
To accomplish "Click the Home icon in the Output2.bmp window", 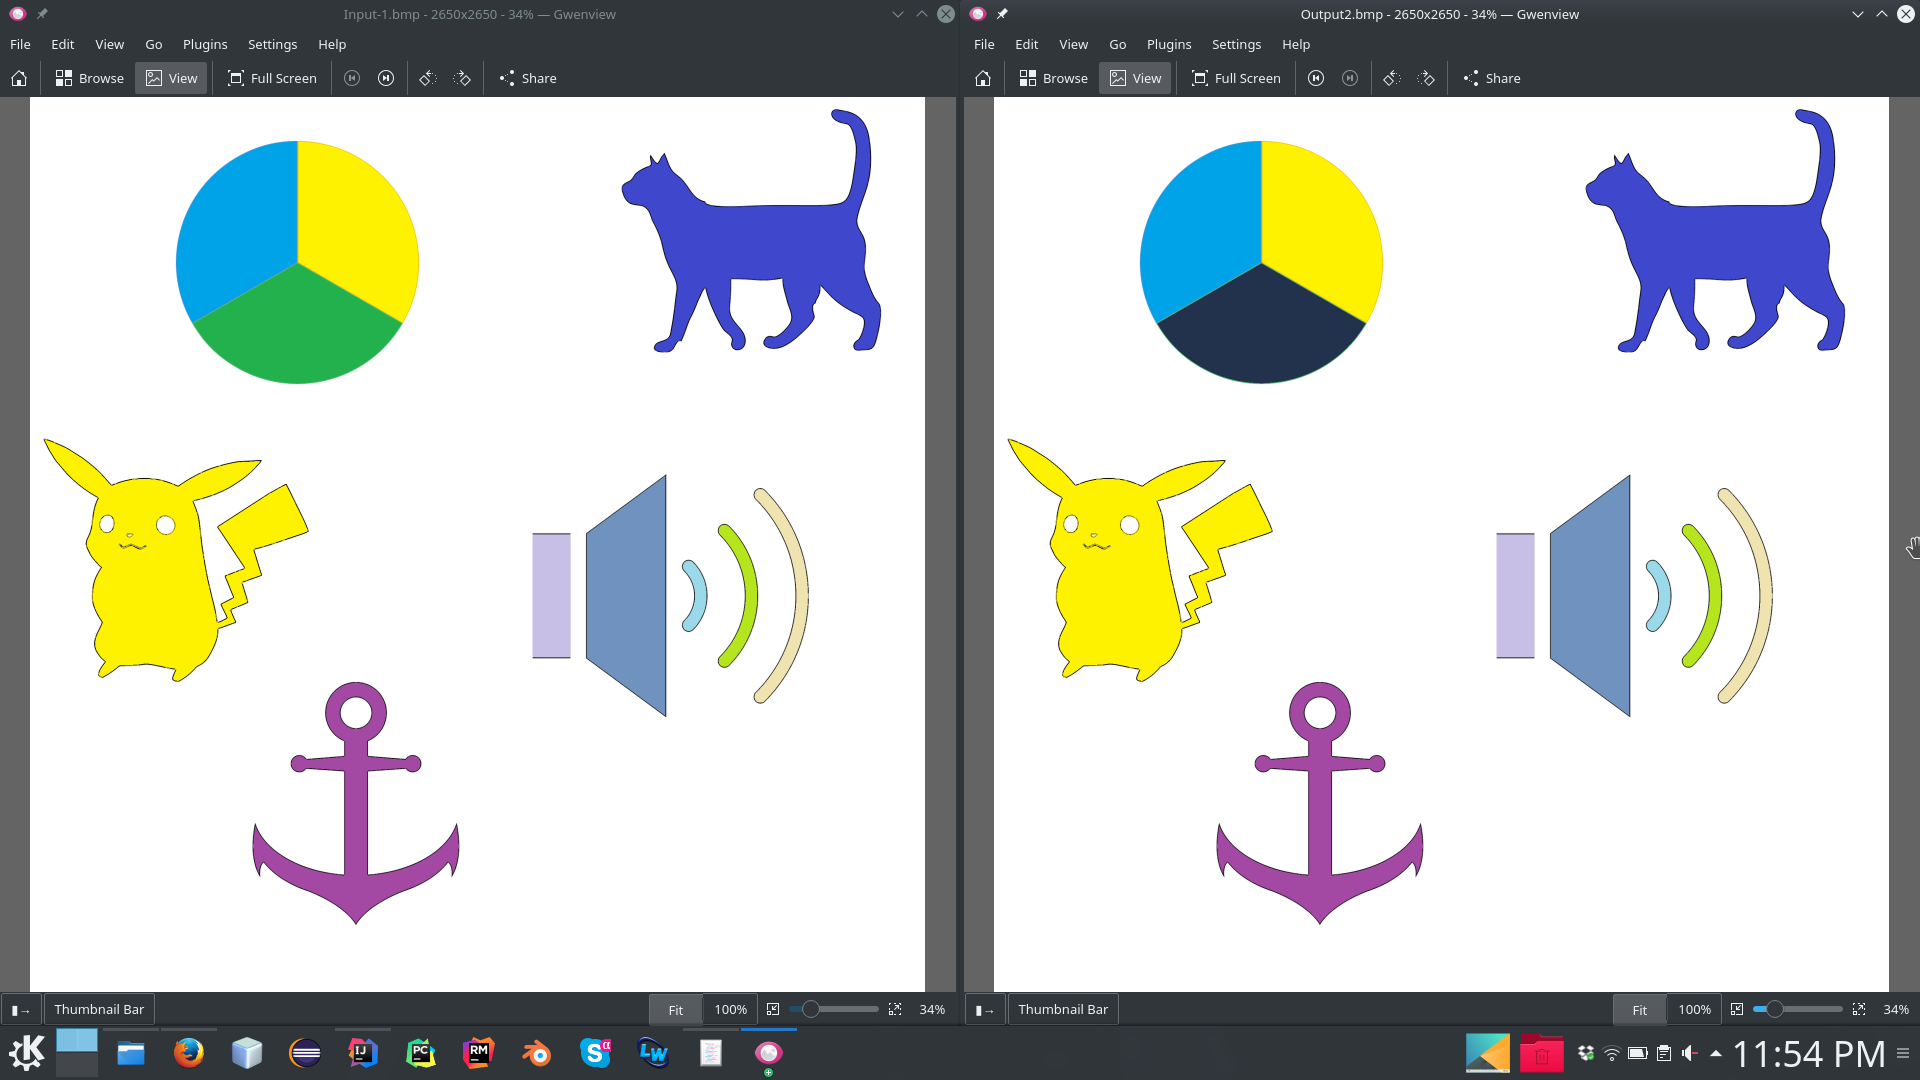I will click(x=983, y=78).
